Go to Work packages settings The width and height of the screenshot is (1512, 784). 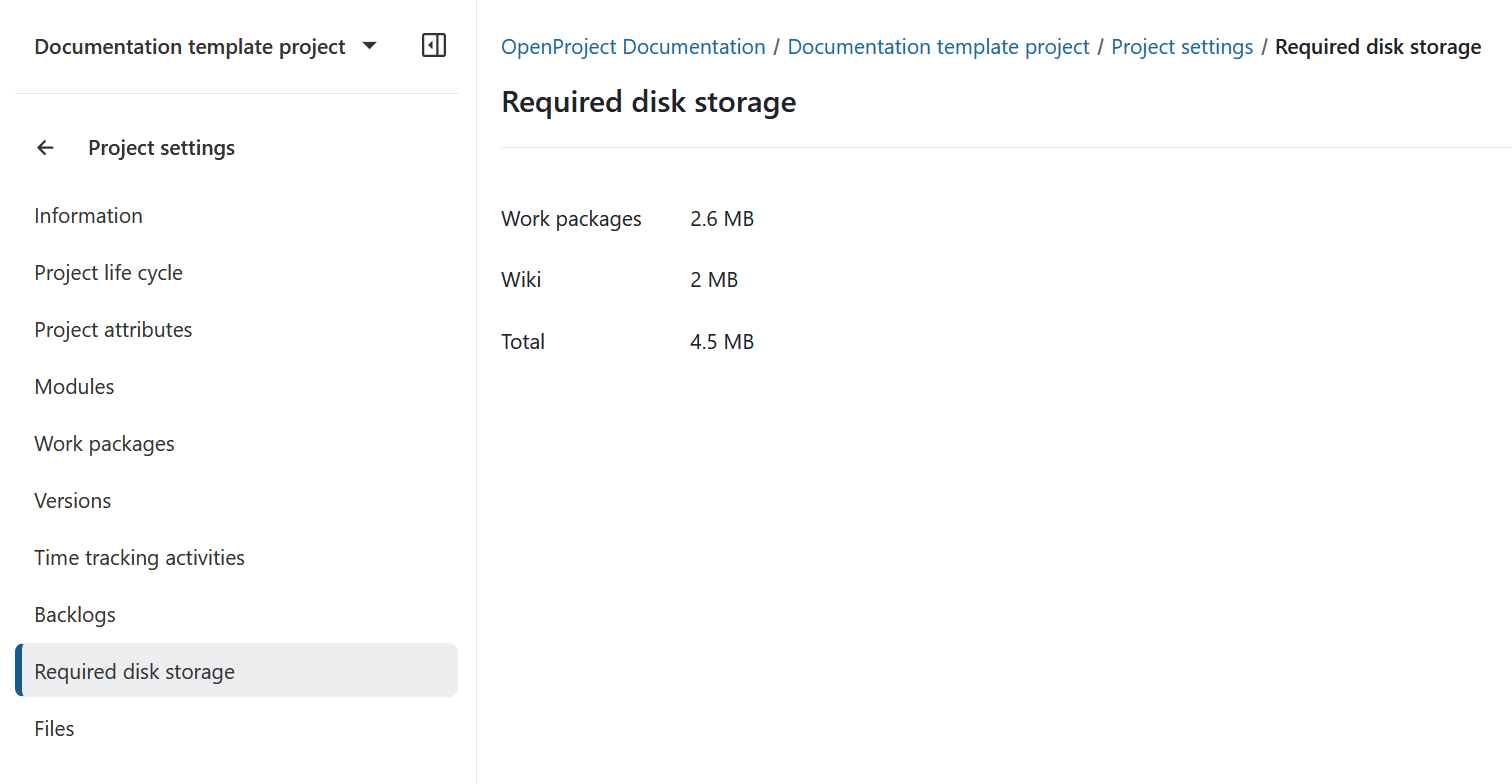104,443
